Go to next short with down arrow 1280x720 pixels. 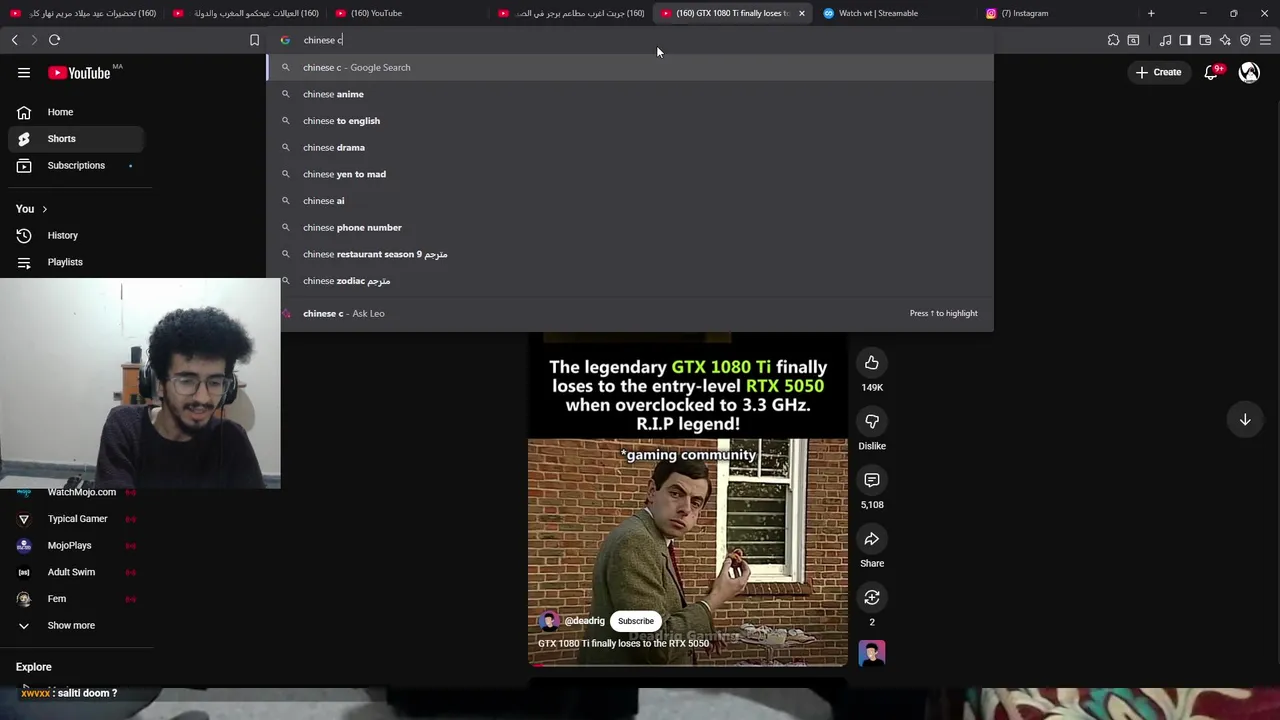click(x=1245, y=420)
